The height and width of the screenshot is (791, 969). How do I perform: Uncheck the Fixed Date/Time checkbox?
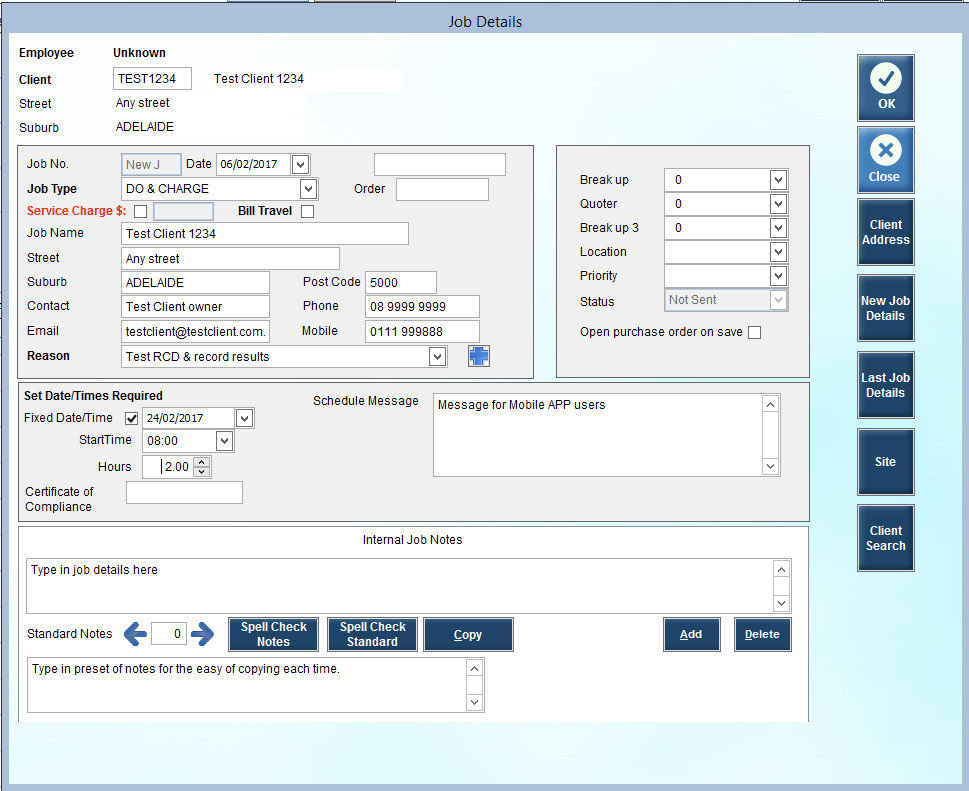[132, 418]
